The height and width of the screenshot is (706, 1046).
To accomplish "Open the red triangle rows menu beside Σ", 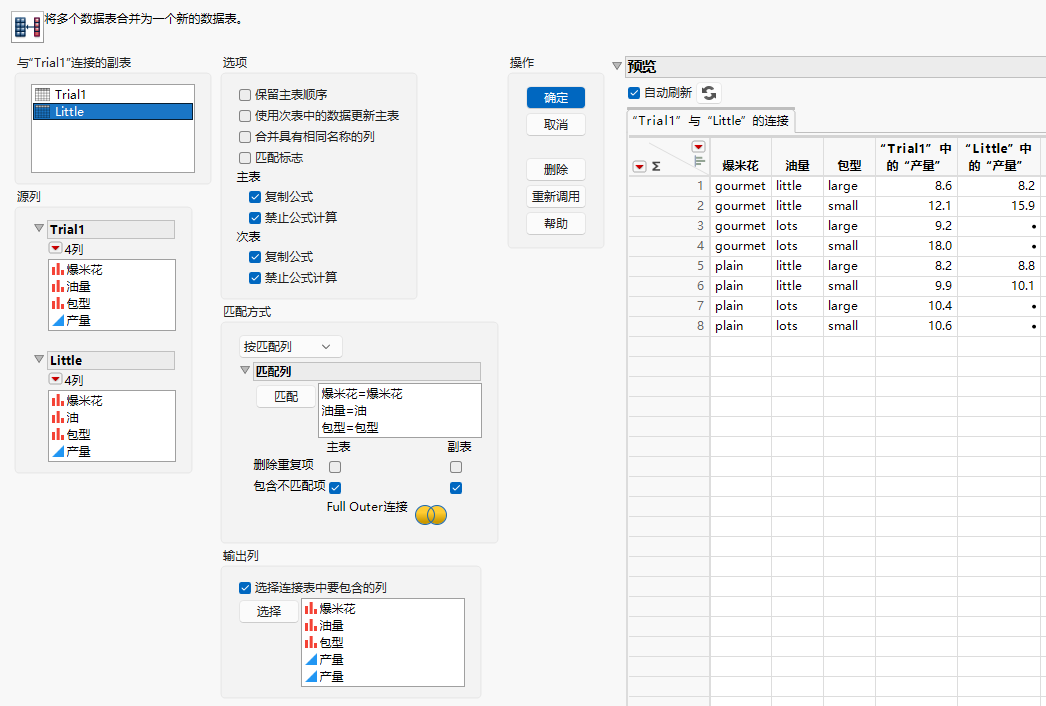I will coord(639,166).
